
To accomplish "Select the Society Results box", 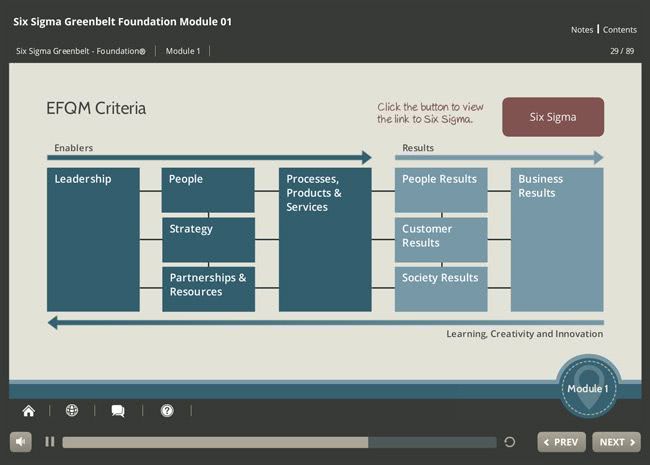I will click(441, 289).
